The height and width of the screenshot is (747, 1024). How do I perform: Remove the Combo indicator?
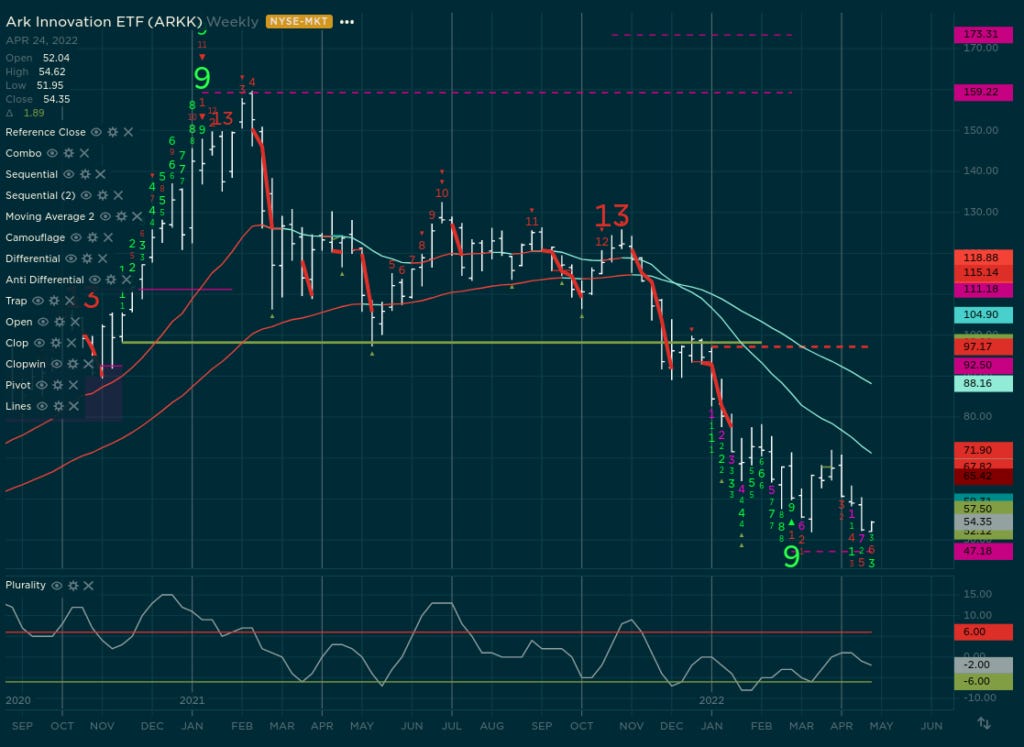84,153
